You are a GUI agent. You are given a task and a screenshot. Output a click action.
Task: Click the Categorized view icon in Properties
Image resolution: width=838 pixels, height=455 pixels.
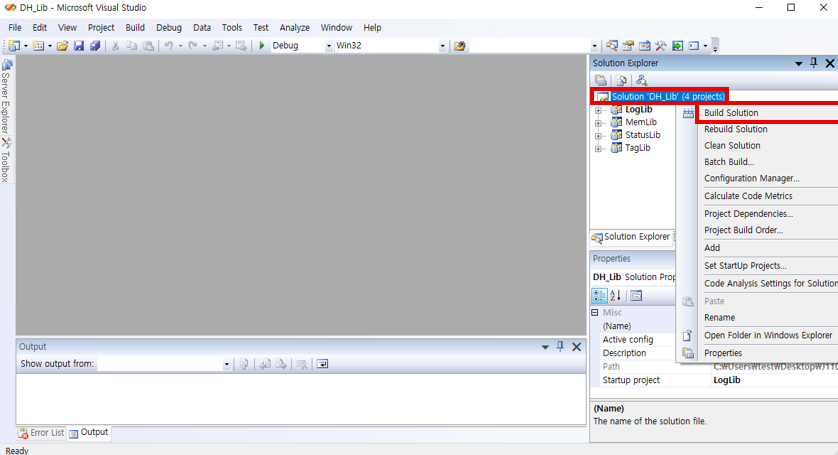[600, 296]
